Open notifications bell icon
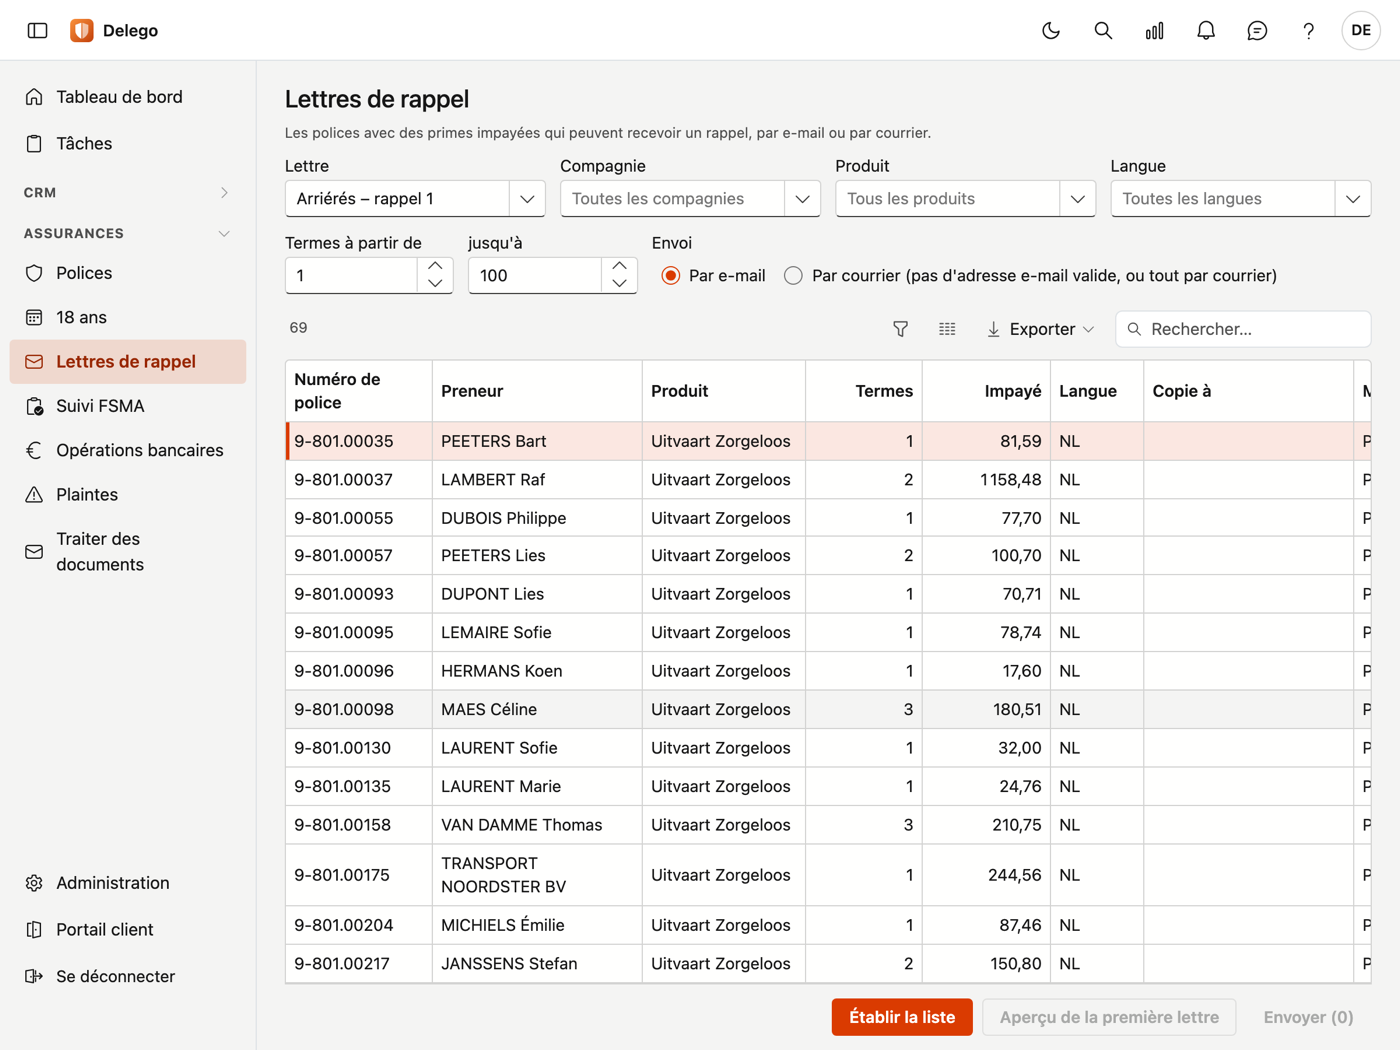Screen dimensions: 1400x1050 click(1206, 30)
